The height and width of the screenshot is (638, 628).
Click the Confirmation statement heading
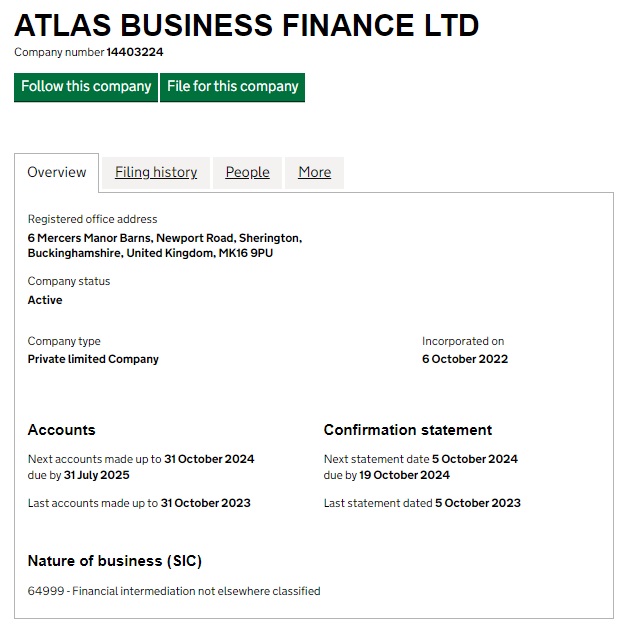(407, 430)
